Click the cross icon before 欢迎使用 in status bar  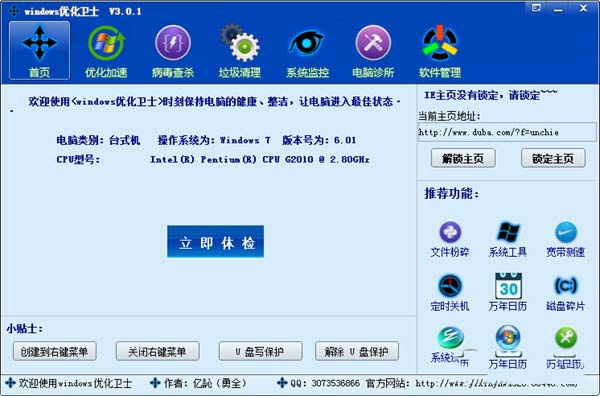(x=10, y=383)
